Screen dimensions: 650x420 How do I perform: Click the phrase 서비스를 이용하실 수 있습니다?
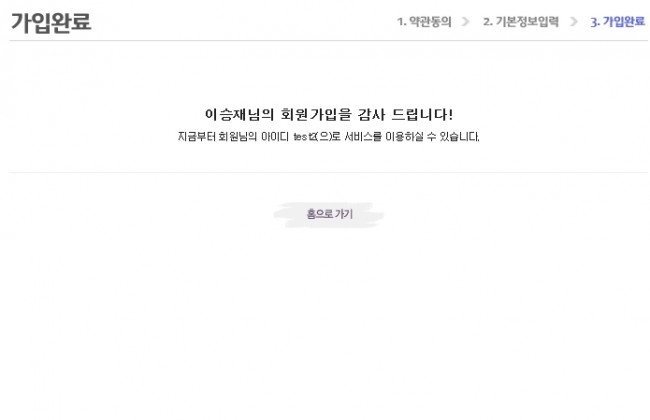tap(412, 136)
